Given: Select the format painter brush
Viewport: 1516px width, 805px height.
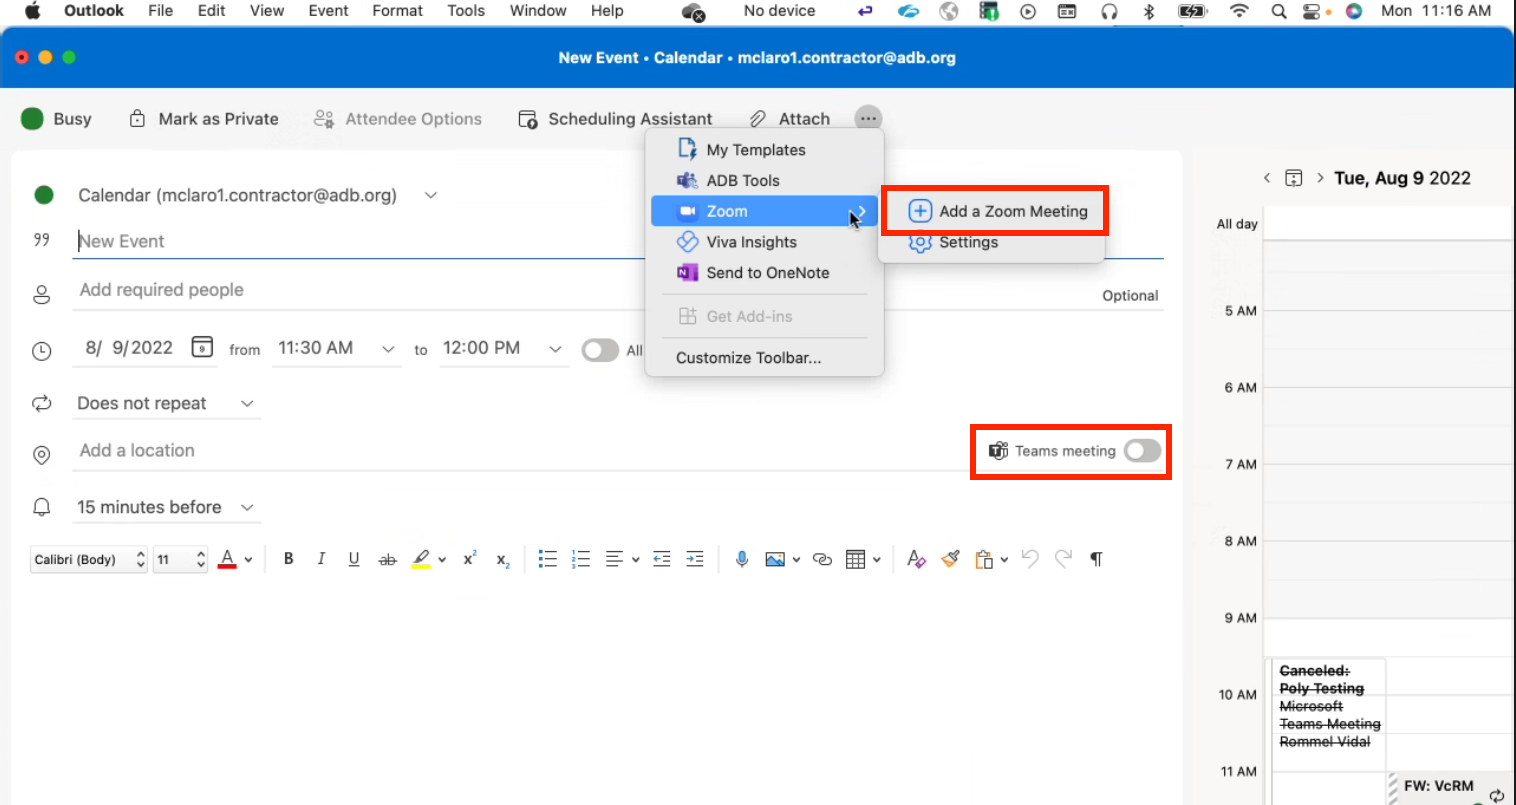Looking at the screenshot, I should [950, 559].
